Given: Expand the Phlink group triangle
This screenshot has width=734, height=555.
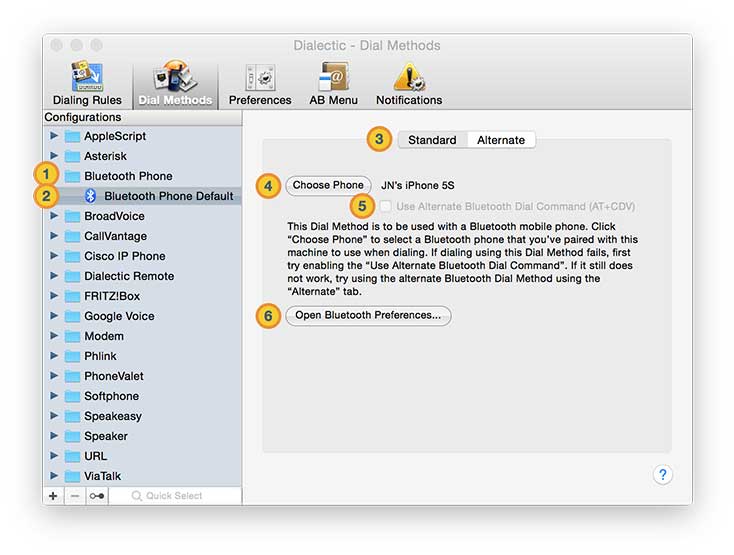Looking at the screenshot, I should (54, 356).
